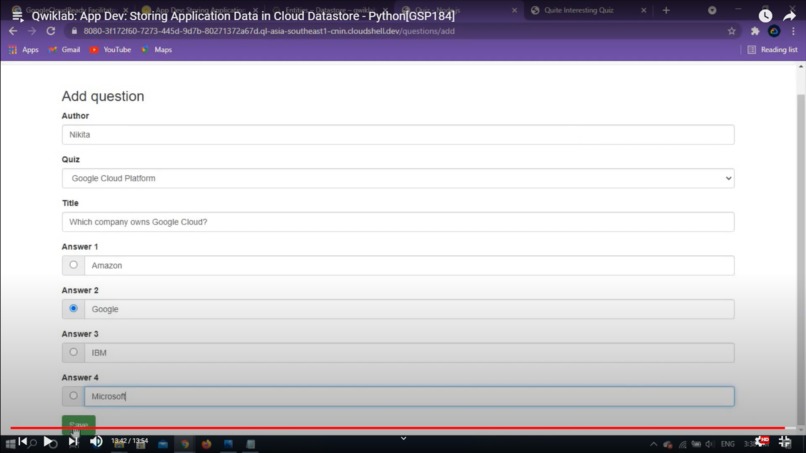Open the Quiz dropdown Google Cloud Platform
This screenshot has width=806, height=453.
[x=398, y=178]
